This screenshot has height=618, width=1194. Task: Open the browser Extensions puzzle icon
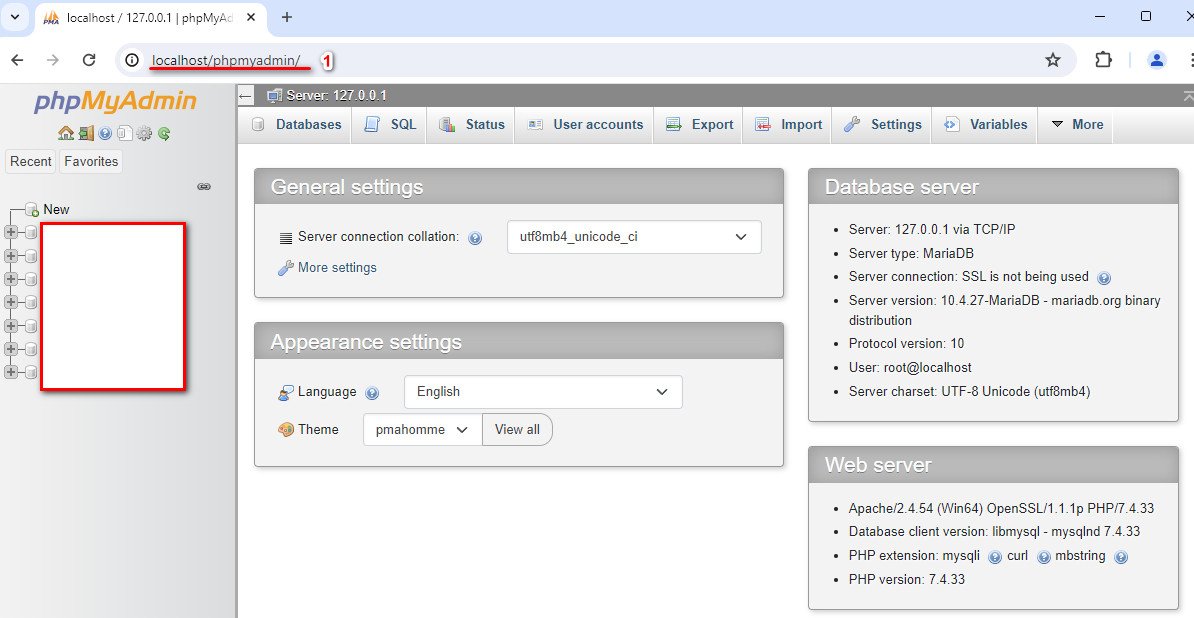click(1103, 60)
